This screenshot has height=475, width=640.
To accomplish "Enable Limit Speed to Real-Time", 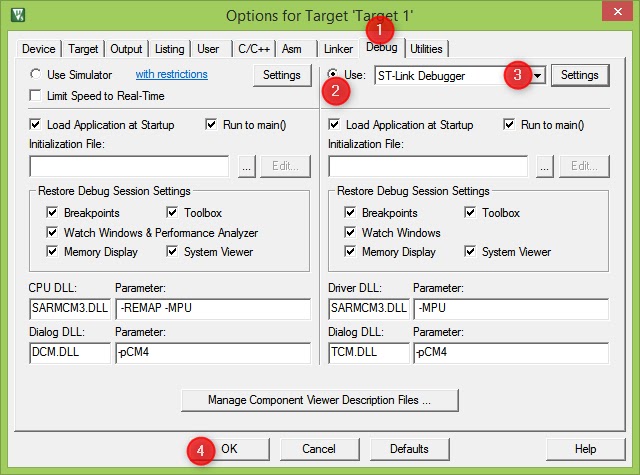I will (36, 95).
